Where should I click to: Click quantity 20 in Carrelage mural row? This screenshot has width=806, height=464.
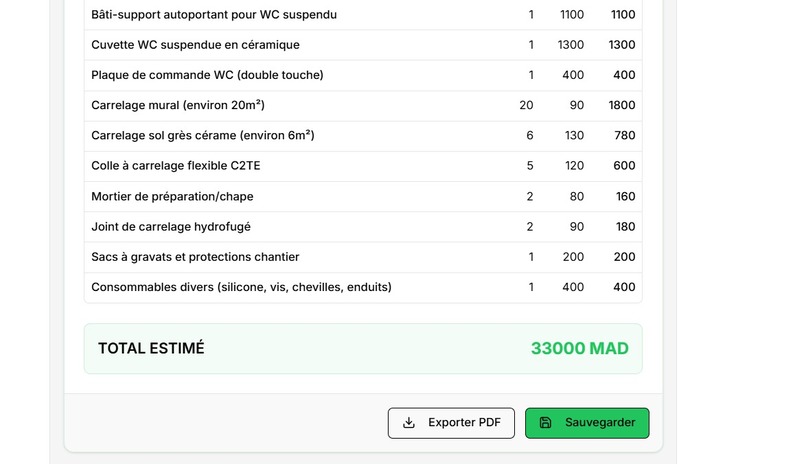pyautogui.click(x=526, y=105)
